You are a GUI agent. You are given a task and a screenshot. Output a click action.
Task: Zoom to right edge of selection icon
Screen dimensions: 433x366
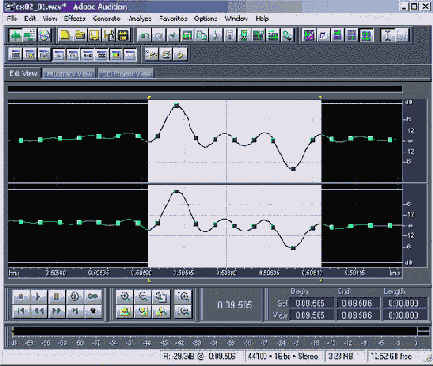click(x=161, y=311)
